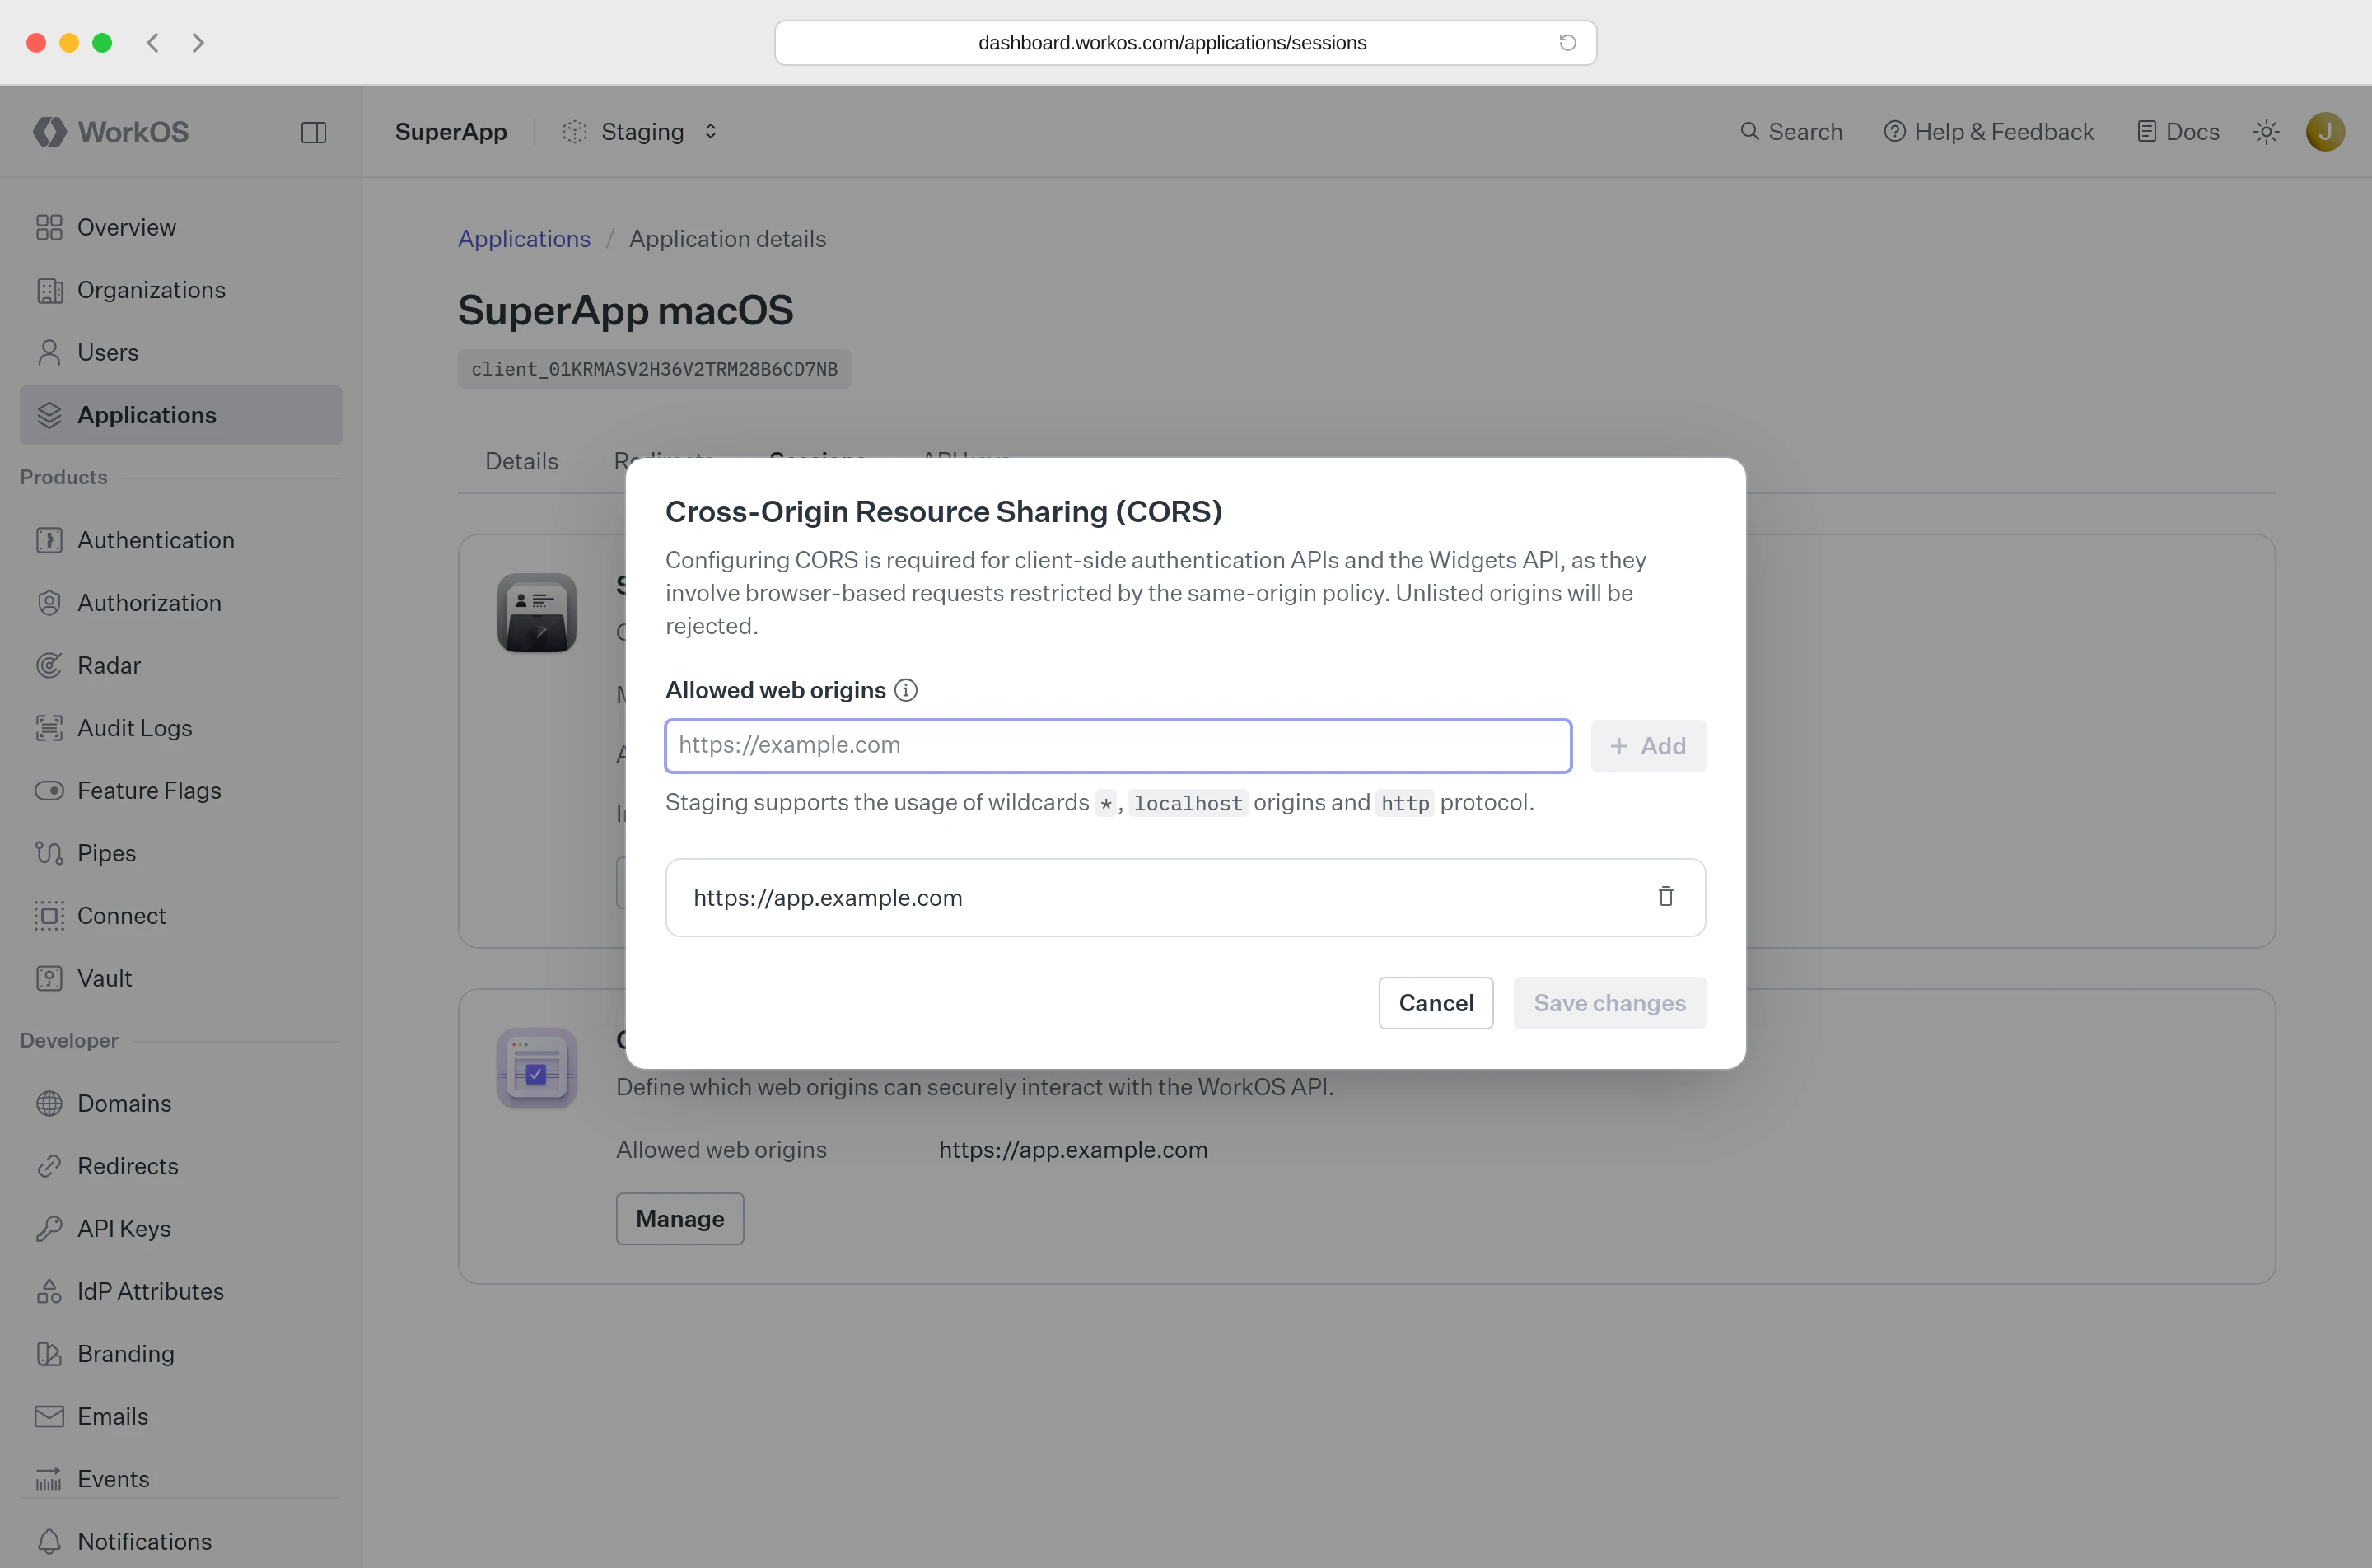The width and height of the screenshot is (2372, 1568).
Task: Open Connect in sidebar
Action: (x=181, y=916)
